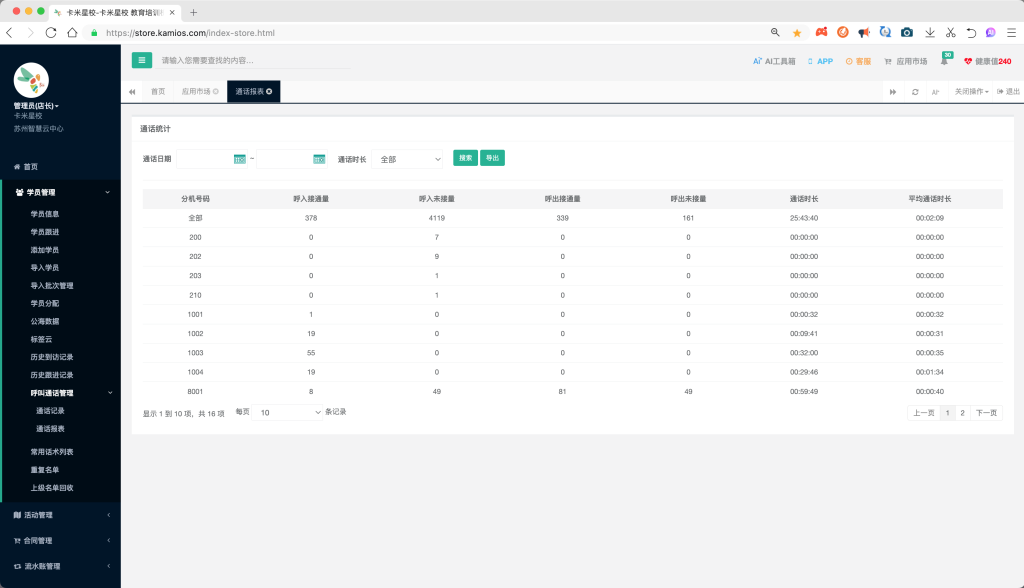Expand the 合同管理 sidebar section
Screen dimensions: 1024x588
[61, 540]
